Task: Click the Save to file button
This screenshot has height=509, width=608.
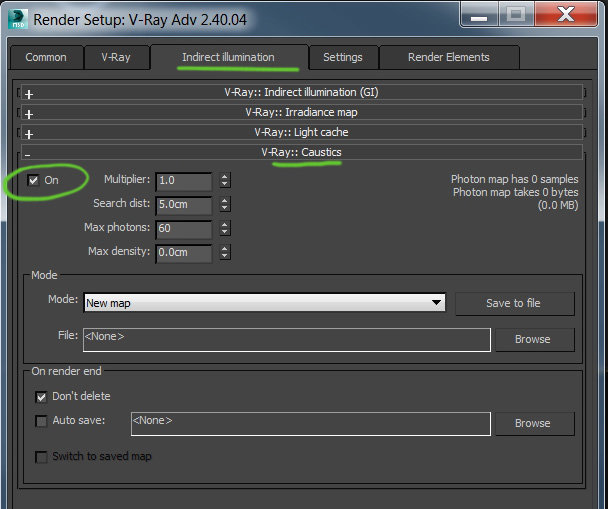Action: tap(514, 303)
